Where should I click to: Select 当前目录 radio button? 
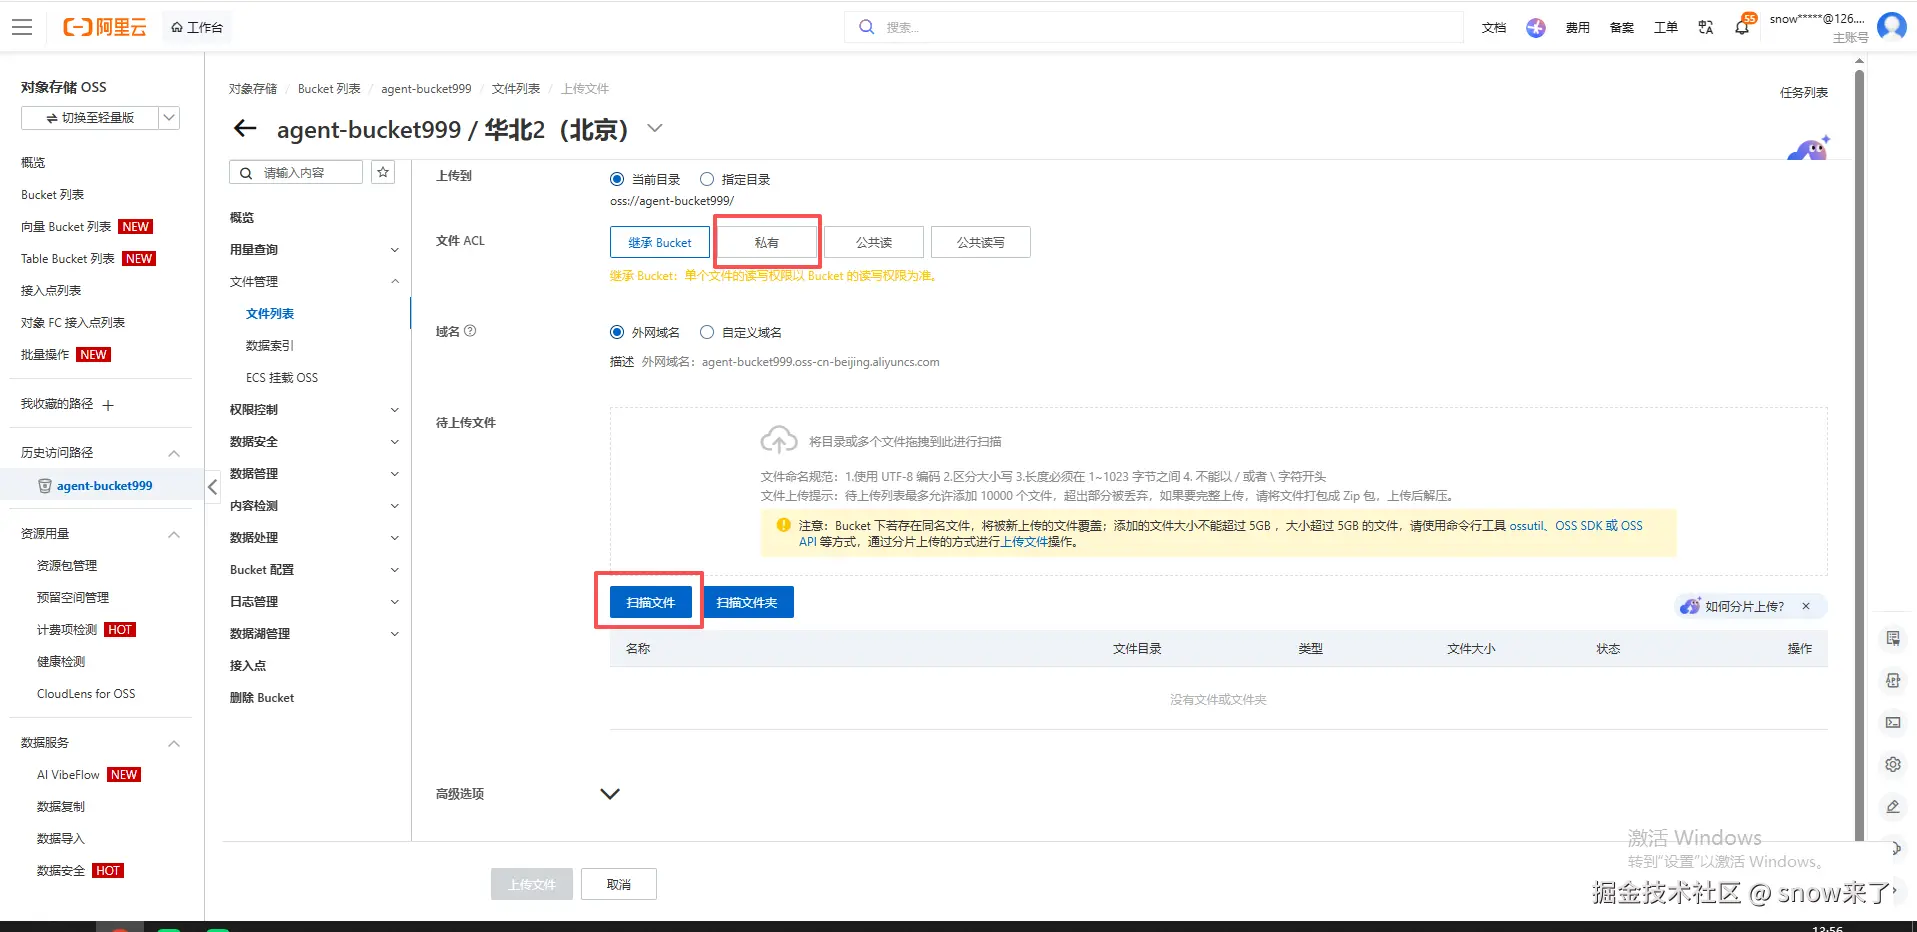click(x=617, y=179)
